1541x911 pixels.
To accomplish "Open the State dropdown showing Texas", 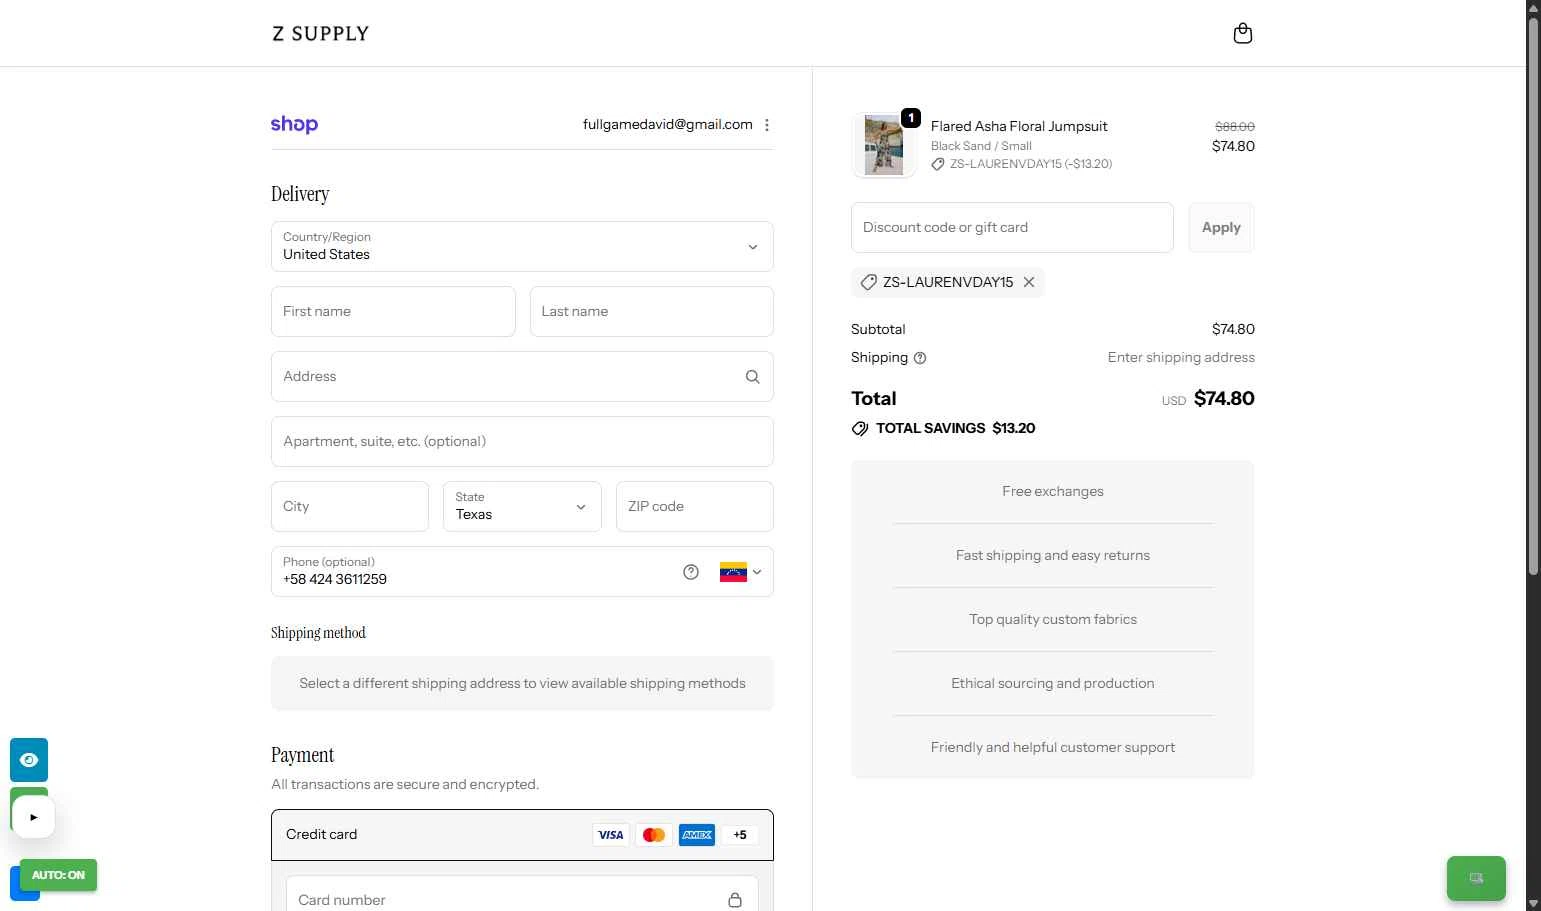I will click(522, 506).
